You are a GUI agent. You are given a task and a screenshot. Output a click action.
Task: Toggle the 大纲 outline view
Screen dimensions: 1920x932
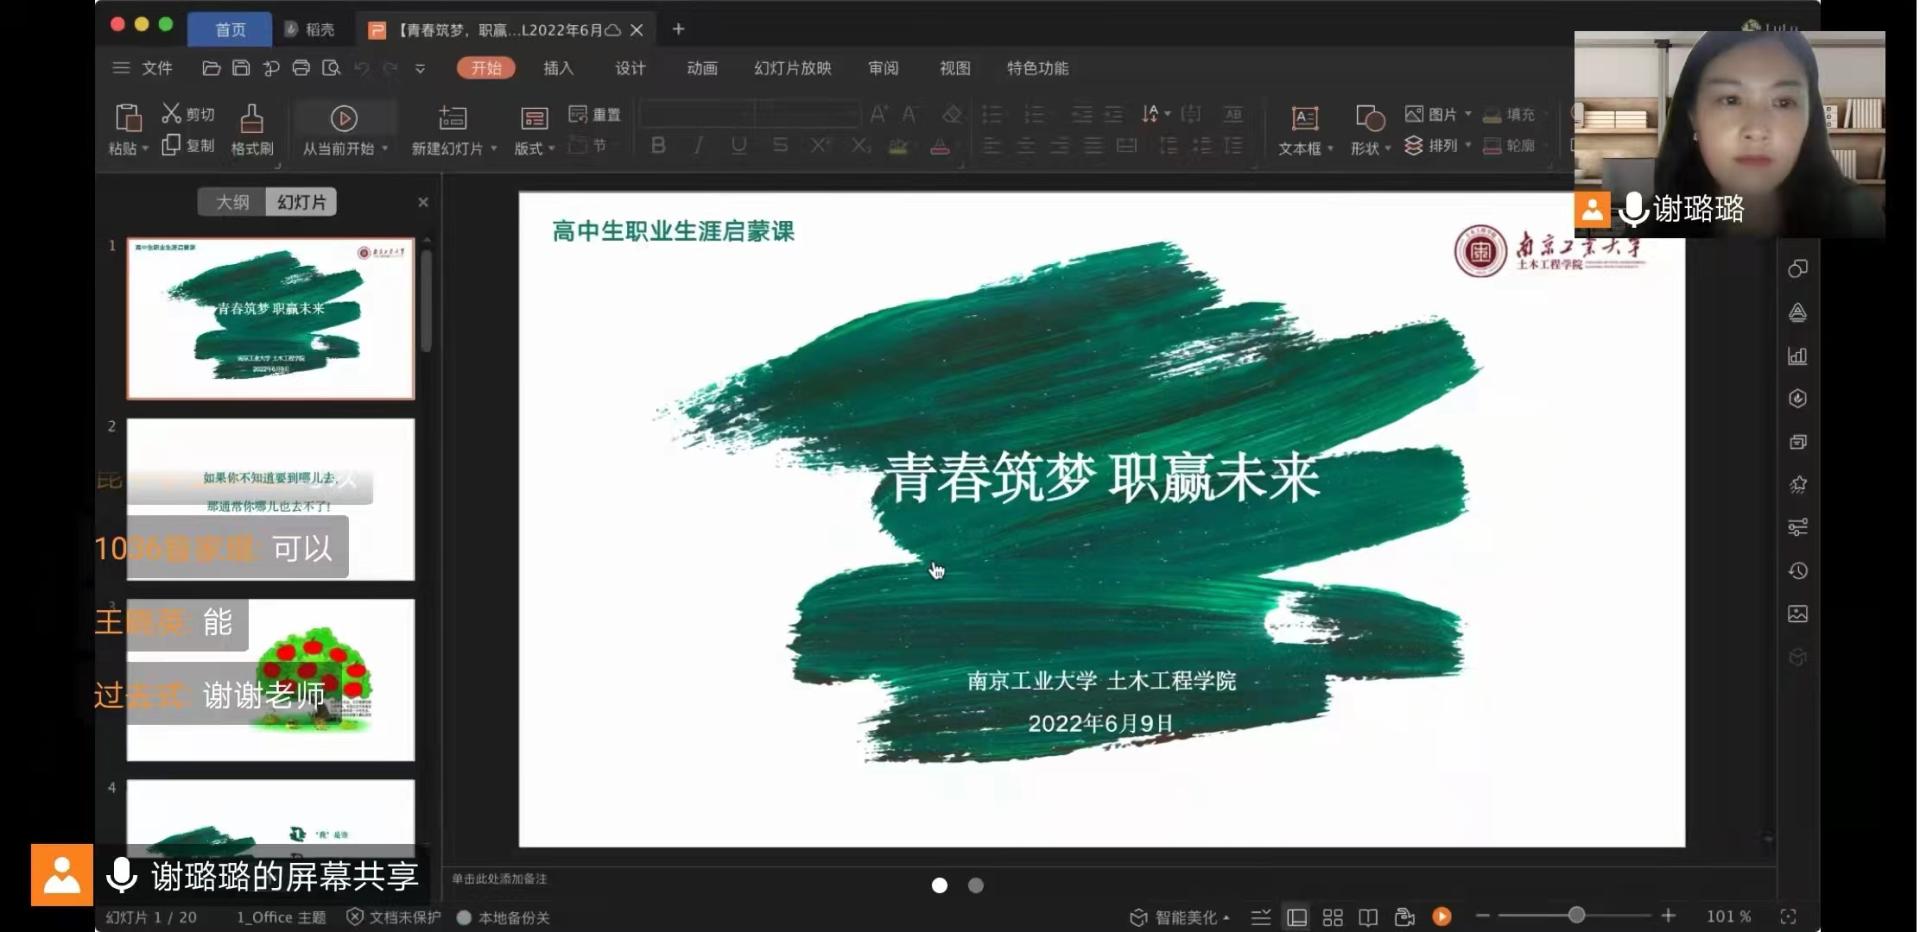232,202
